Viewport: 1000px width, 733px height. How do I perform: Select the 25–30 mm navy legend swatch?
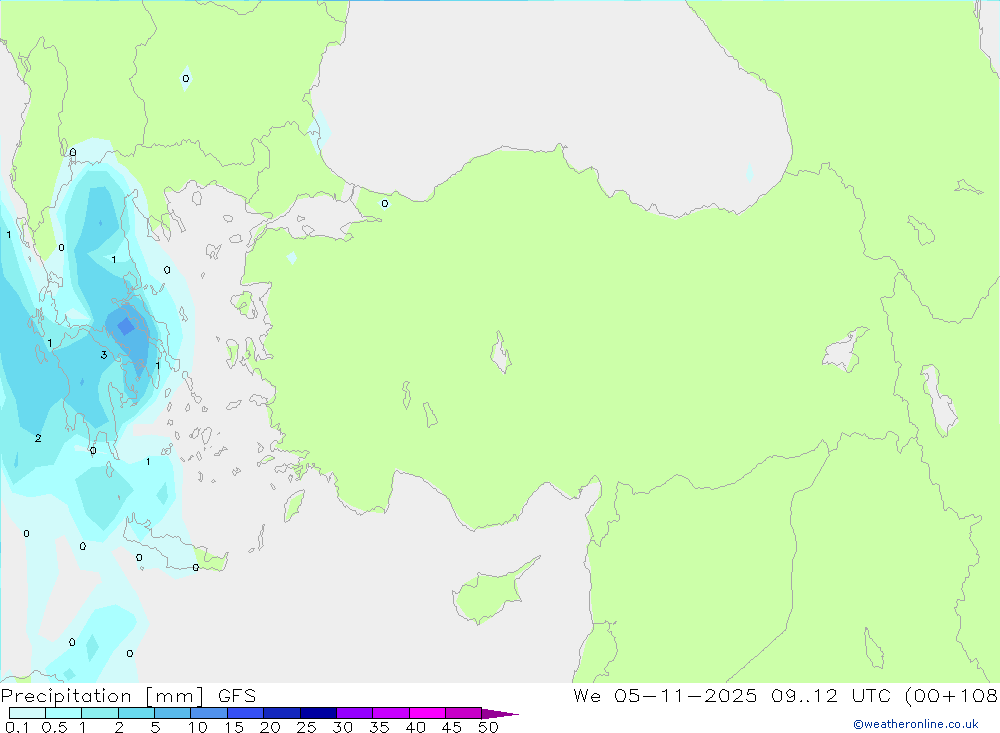point(318,713)
